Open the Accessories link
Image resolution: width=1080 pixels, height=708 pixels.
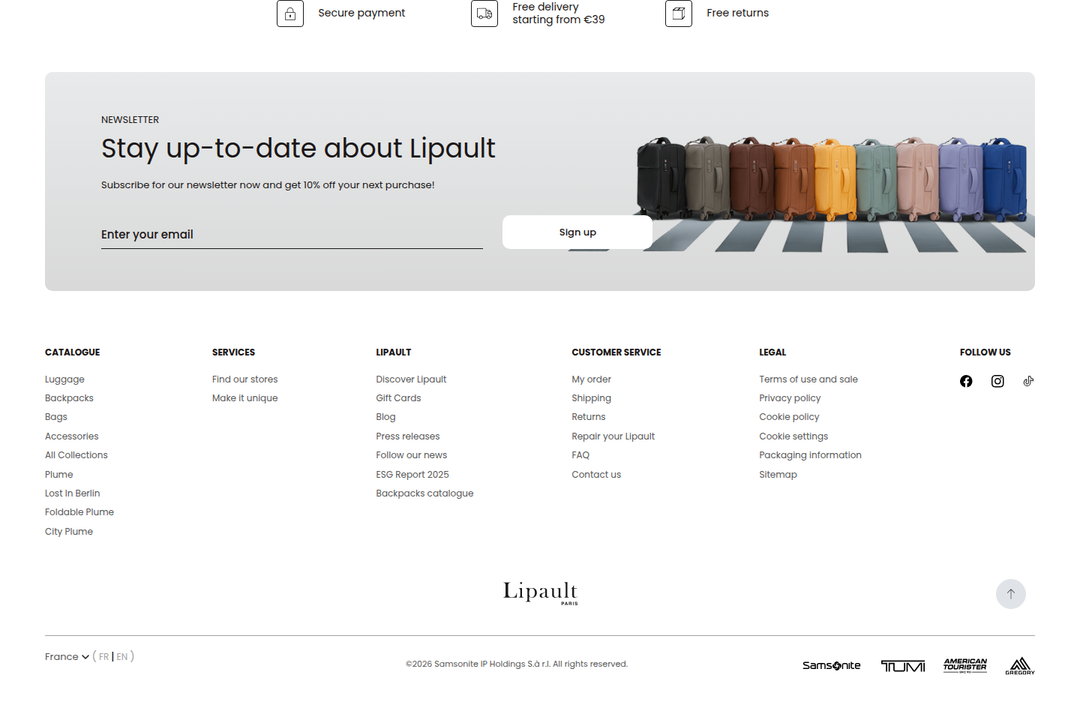pos(72,436)
